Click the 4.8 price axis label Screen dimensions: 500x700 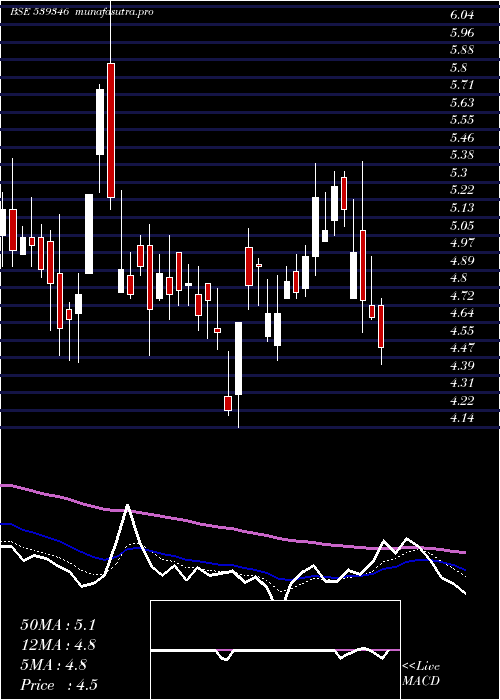pos(458,278)
